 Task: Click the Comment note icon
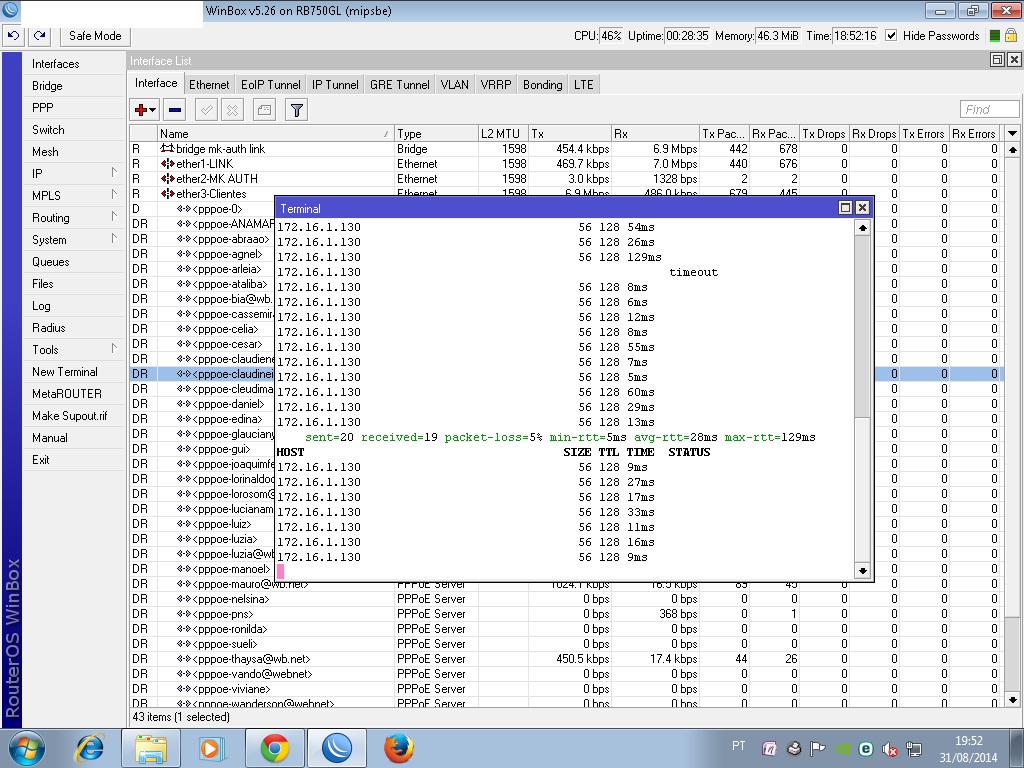pyautogui.click(x=264, y=110)
